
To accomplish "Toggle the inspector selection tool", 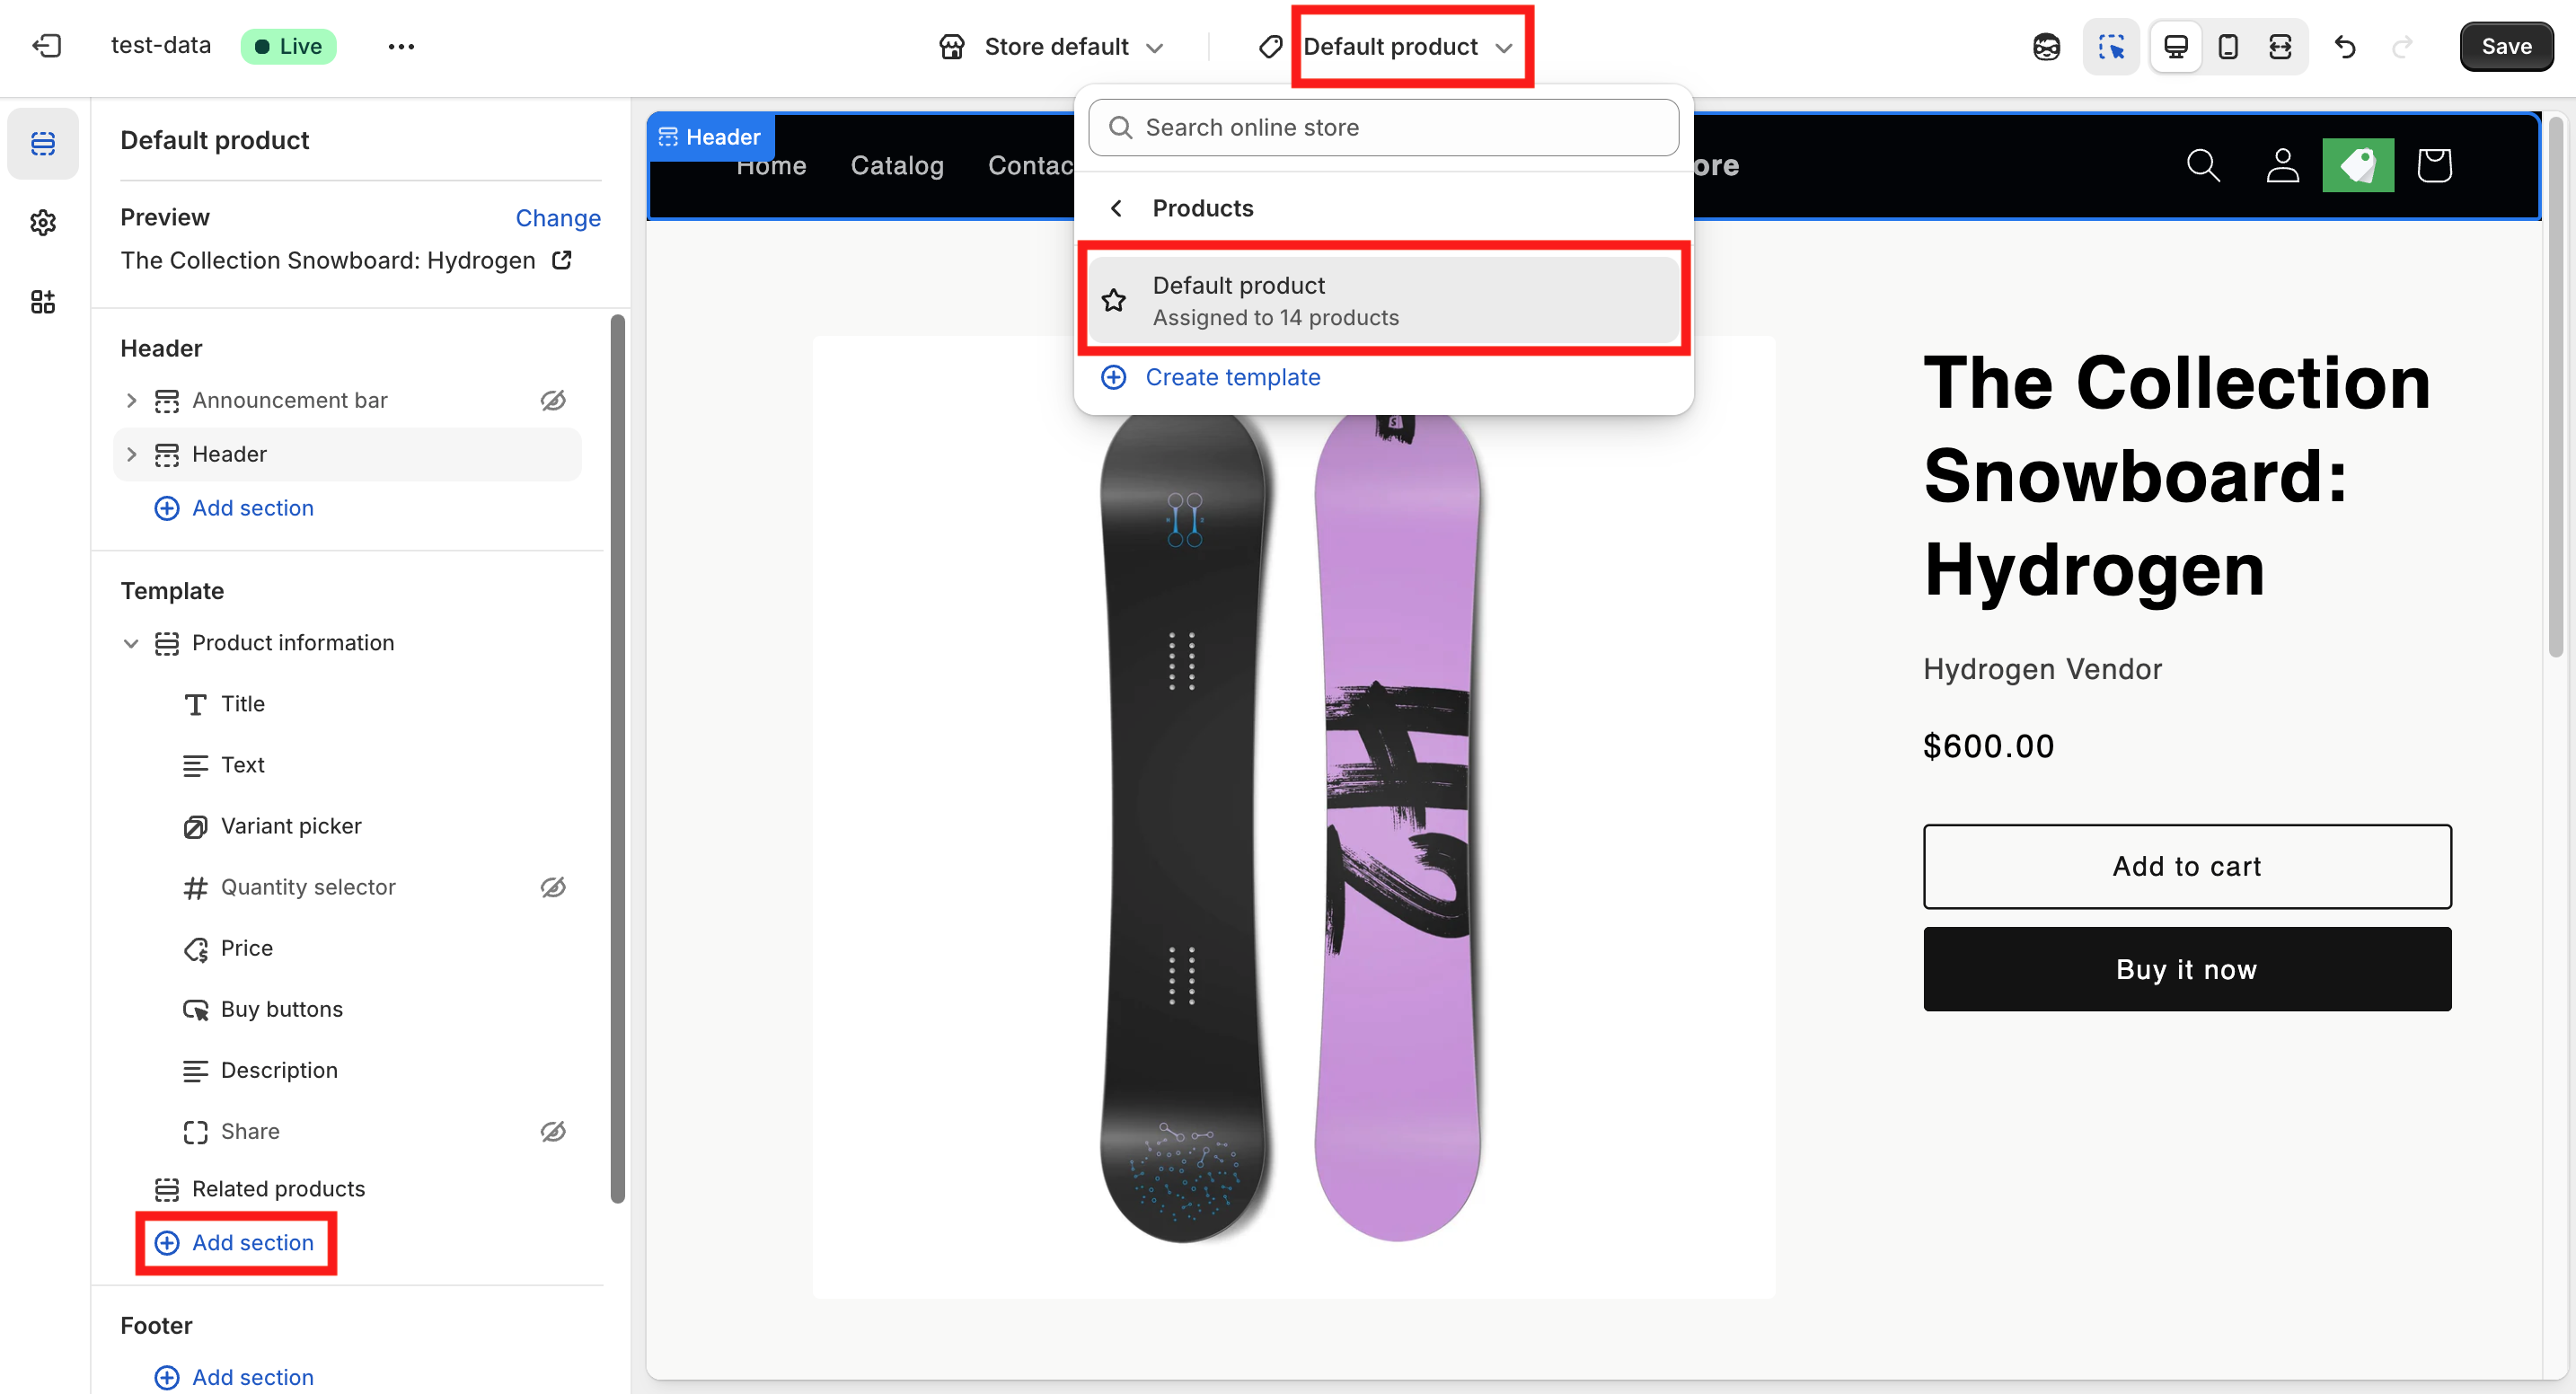I will point(2111,46).
